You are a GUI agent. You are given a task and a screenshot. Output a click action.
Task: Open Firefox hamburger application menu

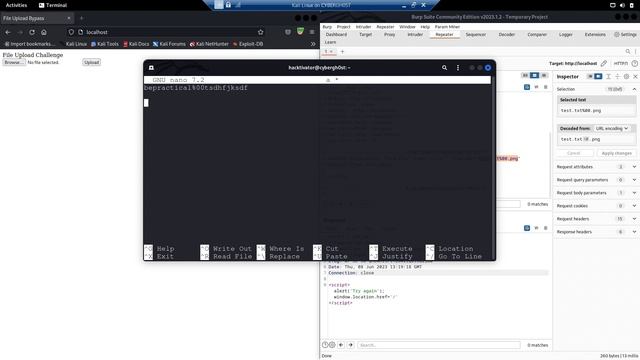click(312, 32)
